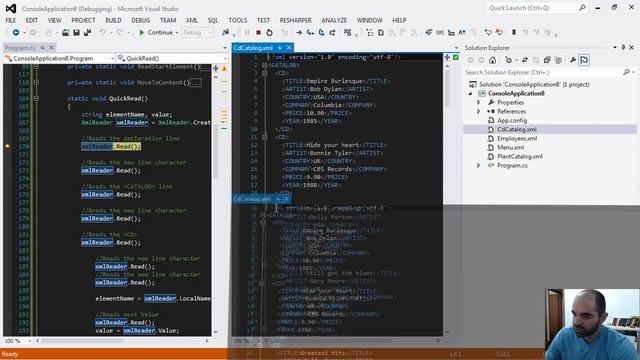The height and width of the screenshot is (360, 640).
Task: Open the HELP menu
Action: 399,20
